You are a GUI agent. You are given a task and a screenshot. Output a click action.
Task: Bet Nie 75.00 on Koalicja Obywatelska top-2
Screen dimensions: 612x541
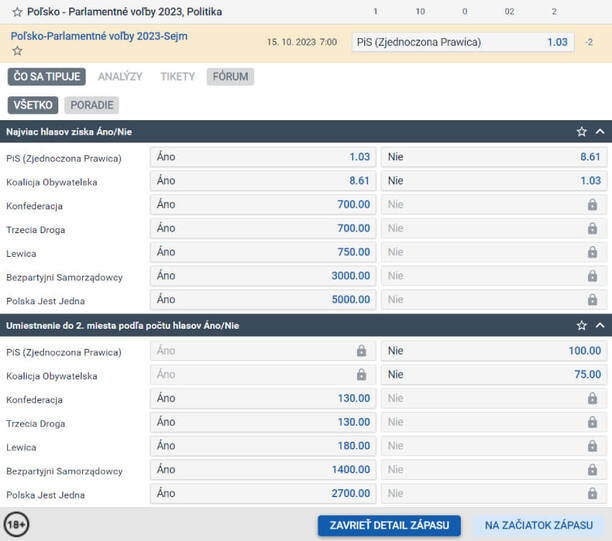(494, 374)
